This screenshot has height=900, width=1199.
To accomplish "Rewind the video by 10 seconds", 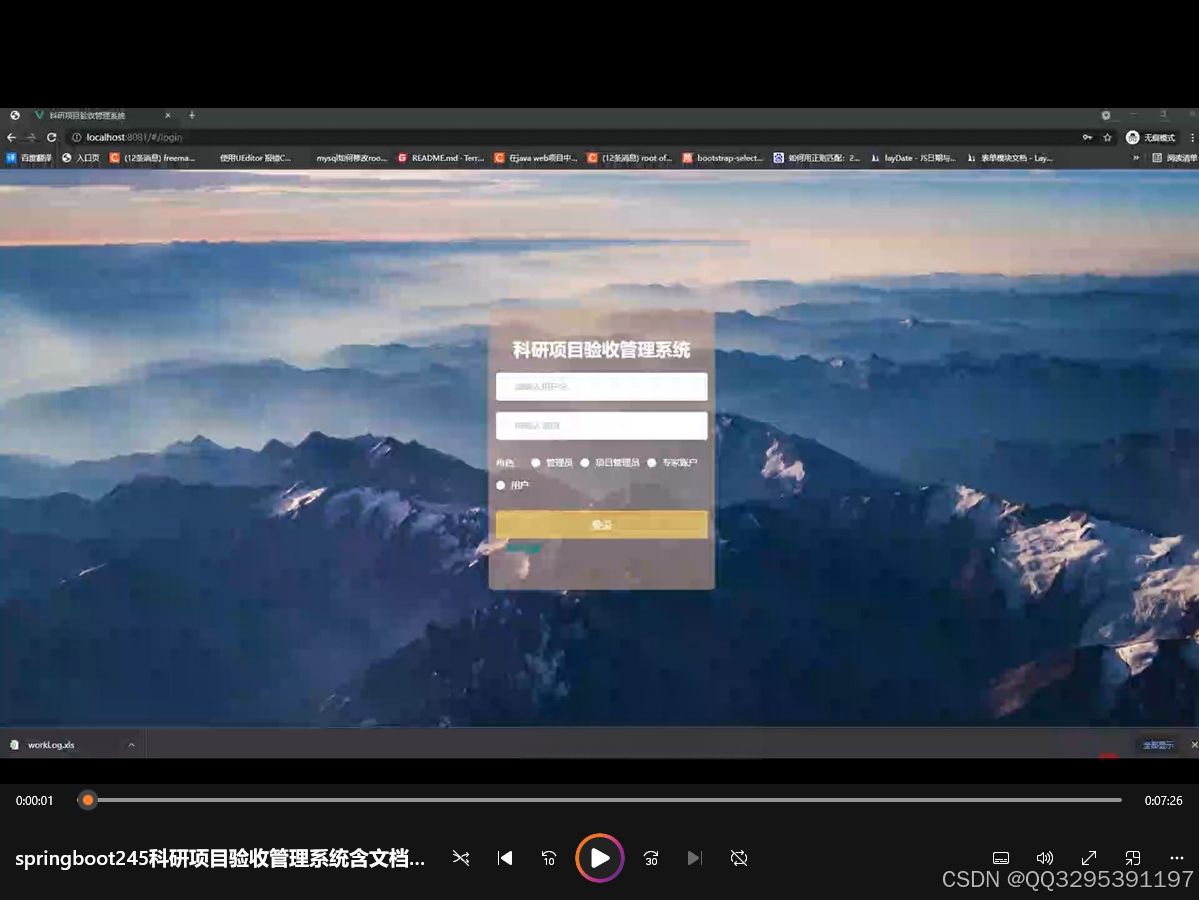I will click(x=549, y=858).
